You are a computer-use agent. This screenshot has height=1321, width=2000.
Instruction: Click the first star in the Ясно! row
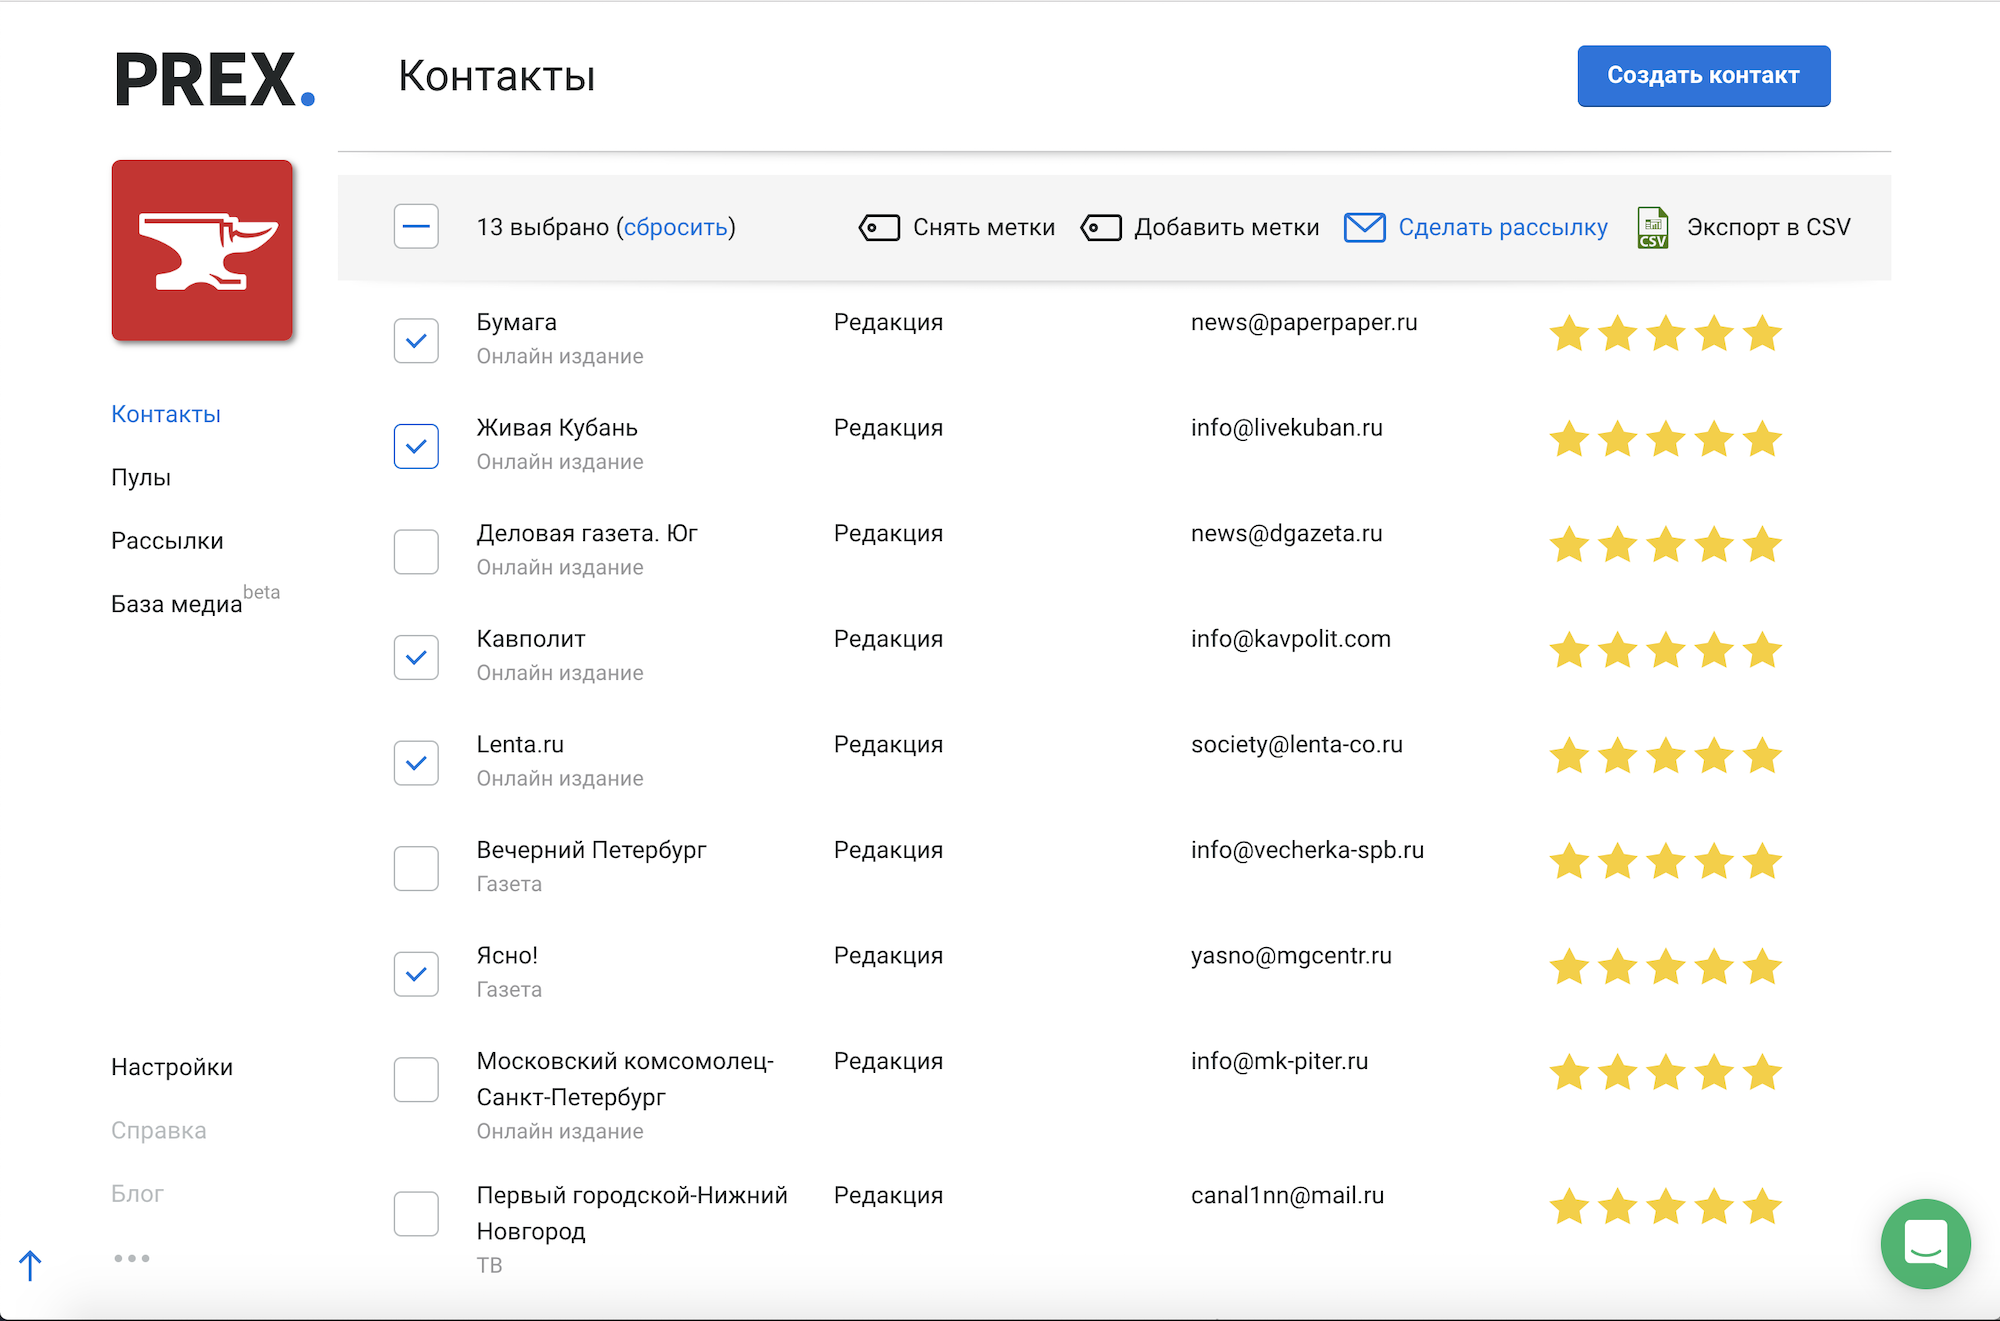(1569, 967)
